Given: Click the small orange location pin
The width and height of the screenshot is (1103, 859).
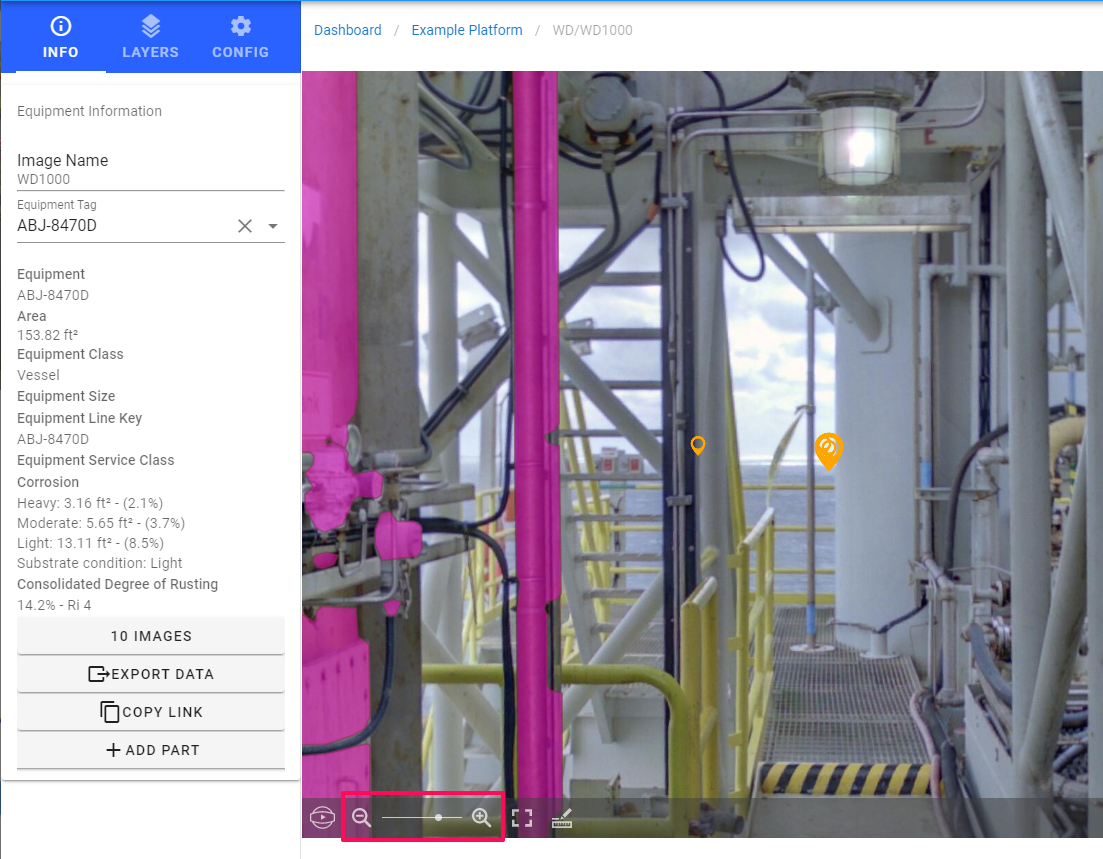Looking at the screenshot, I should tap(698, 445).
